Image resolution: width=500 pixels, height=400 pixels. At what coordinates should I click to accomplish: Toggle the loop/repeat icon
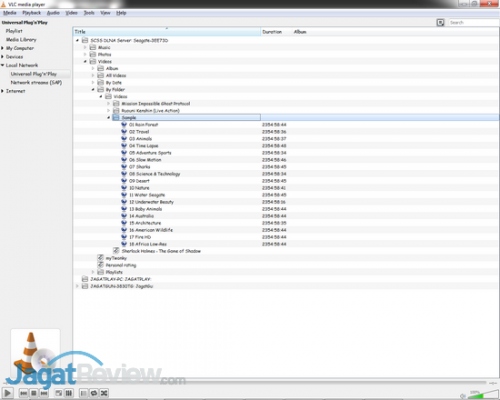pos(94,393)
